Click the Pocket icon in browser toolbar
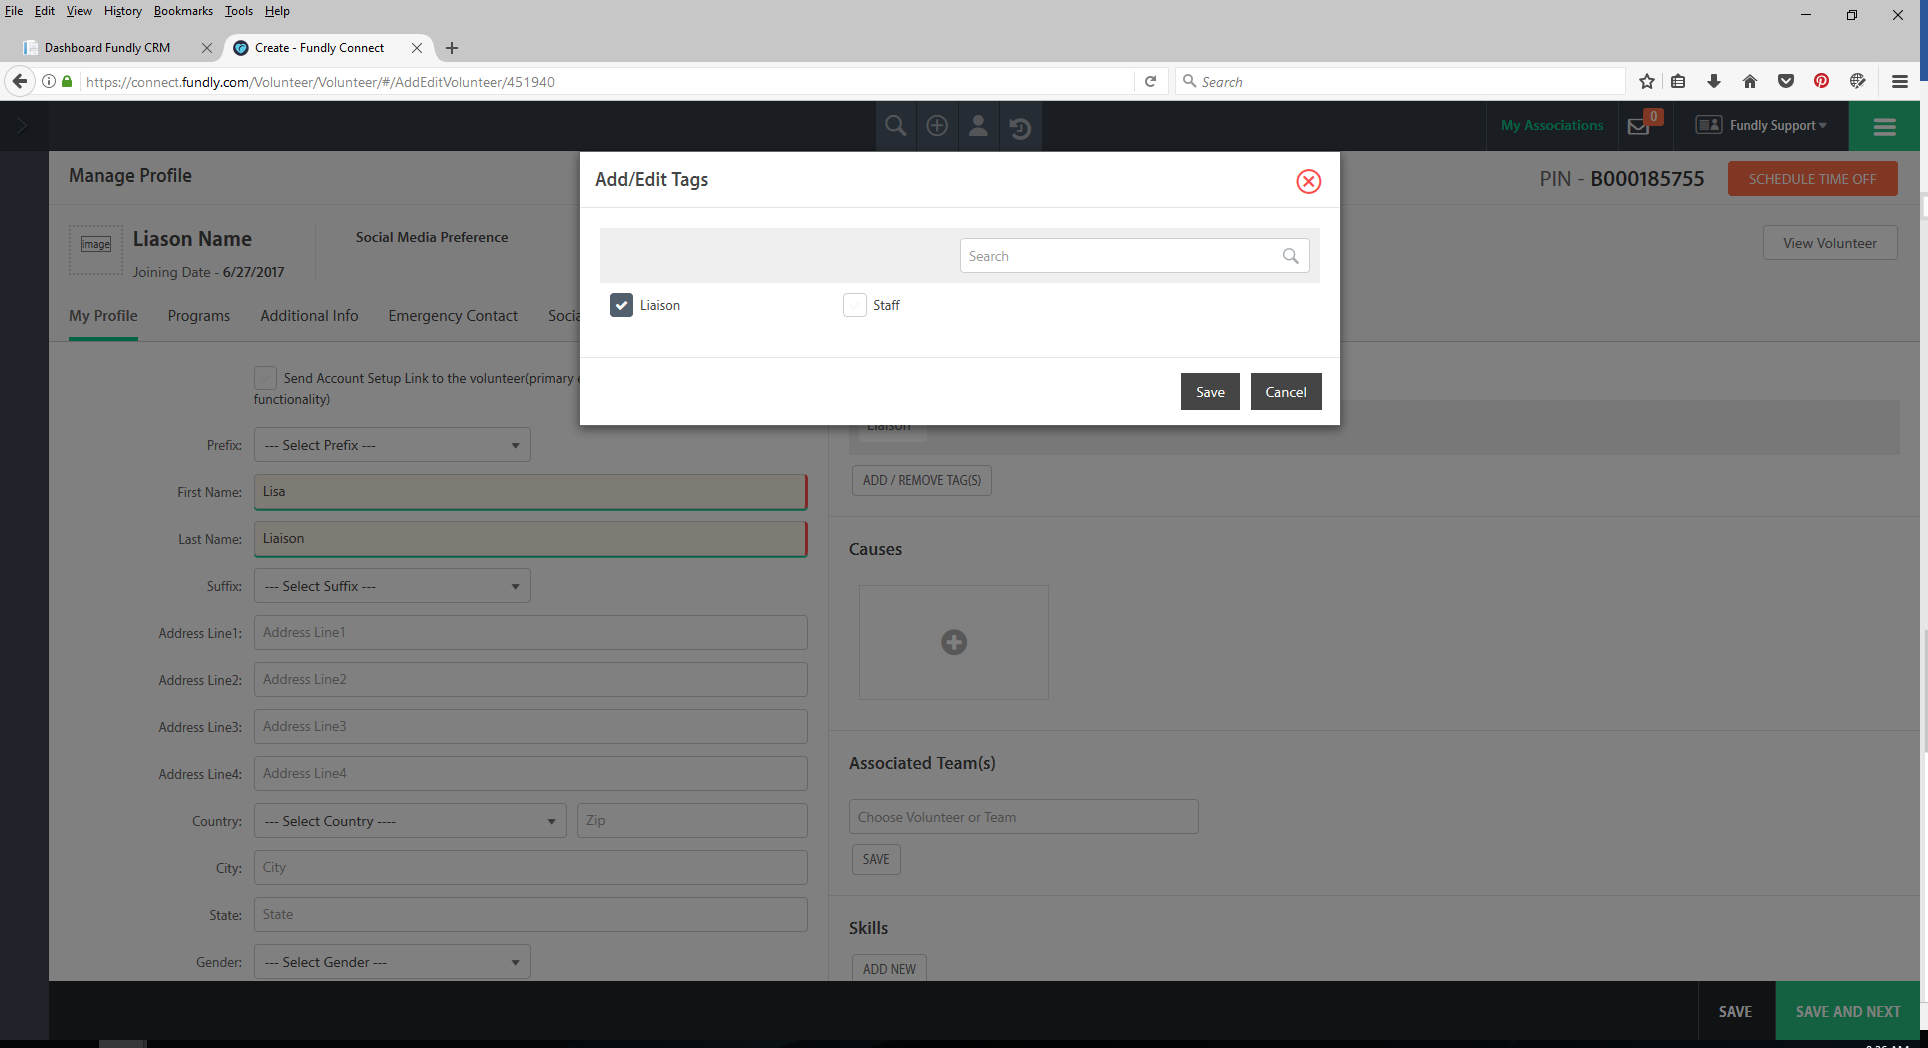Screen dimensions: 1928x1048 [1786, 81]
